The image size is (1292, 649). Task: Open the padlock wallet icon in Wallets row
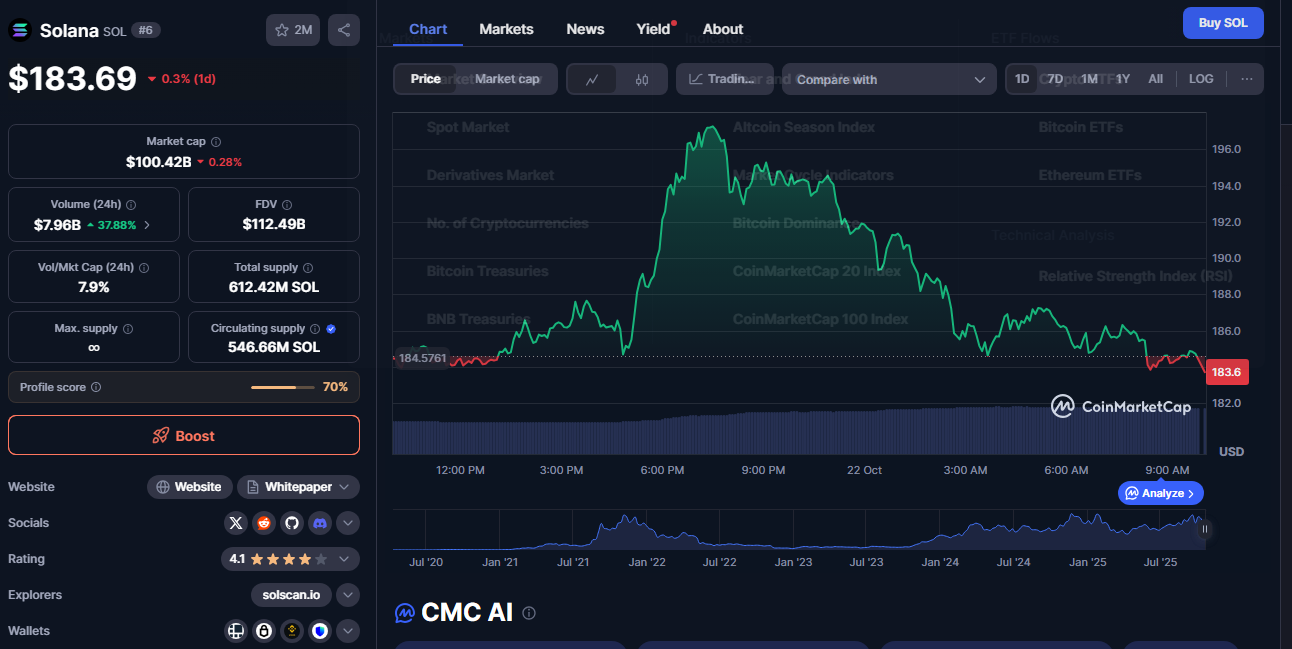pyautogui.click(x=264, y=631)
